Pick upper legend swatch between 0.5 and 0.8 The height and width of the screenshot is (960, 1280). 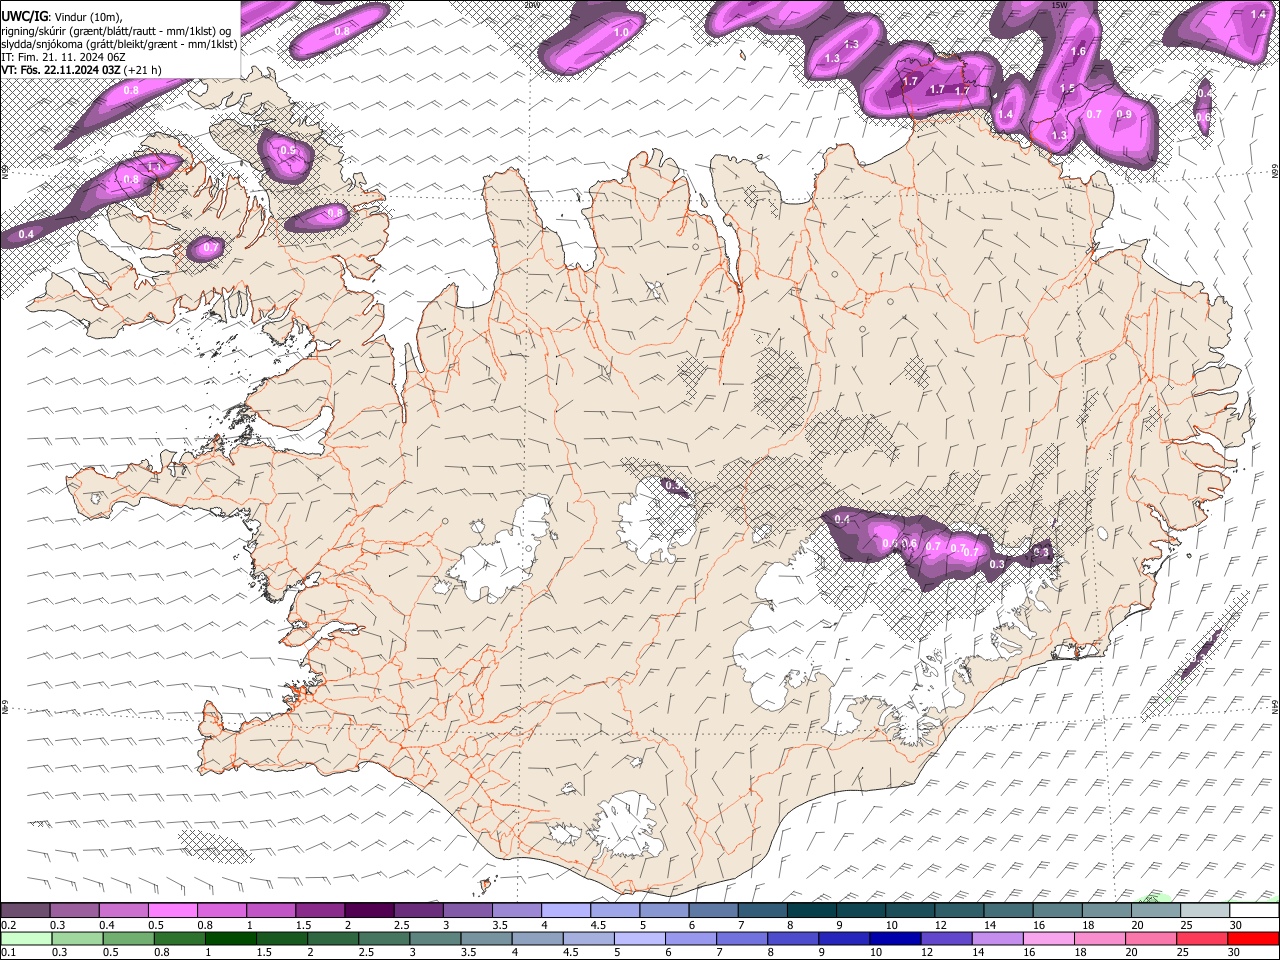(172, 910)
